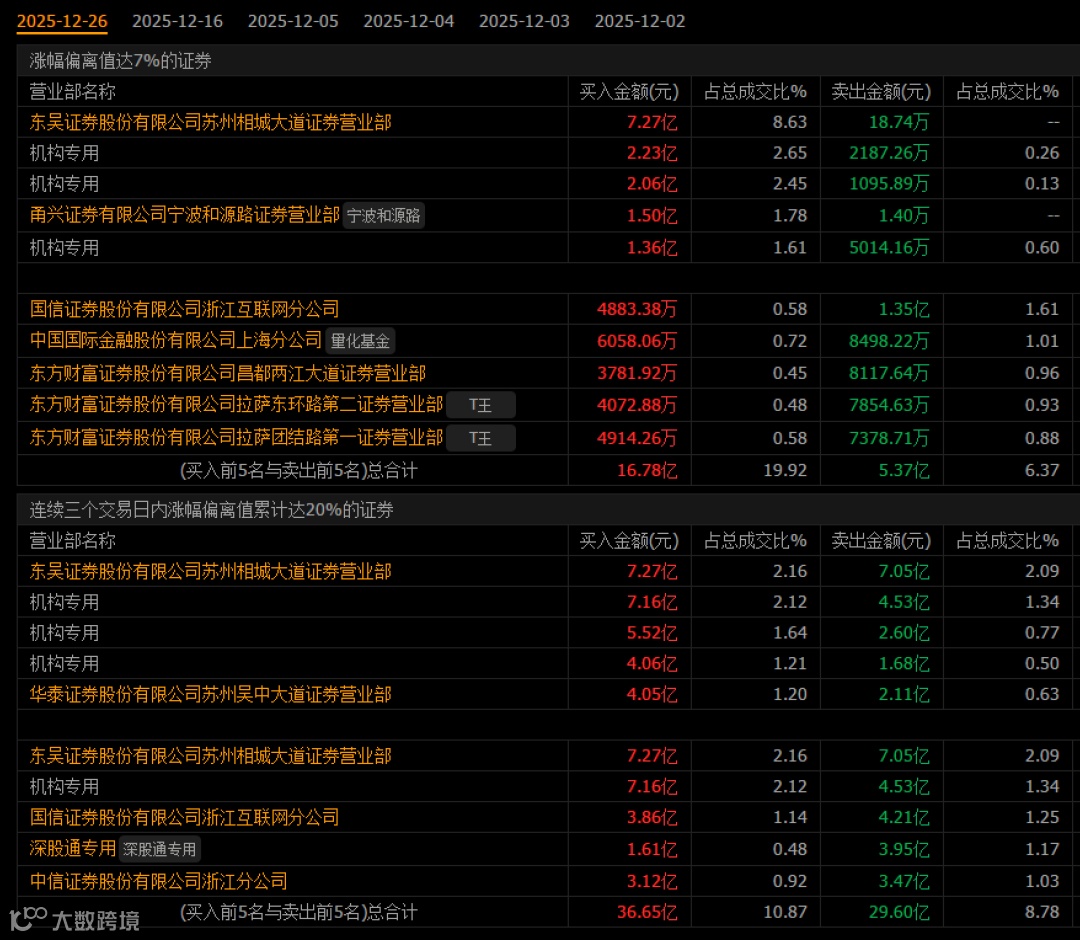
Task: Click buy amount 5.52亿
Action: 652,633
